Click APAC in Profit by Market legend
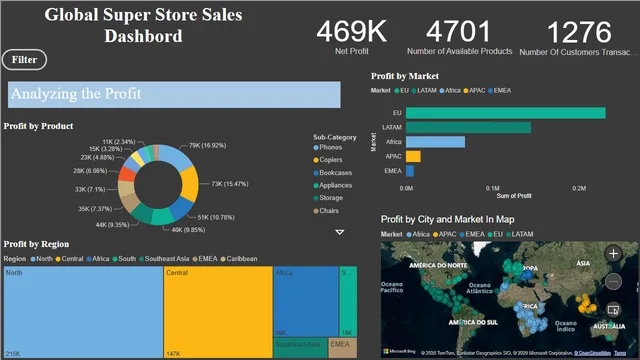 (x=474, y=91)
